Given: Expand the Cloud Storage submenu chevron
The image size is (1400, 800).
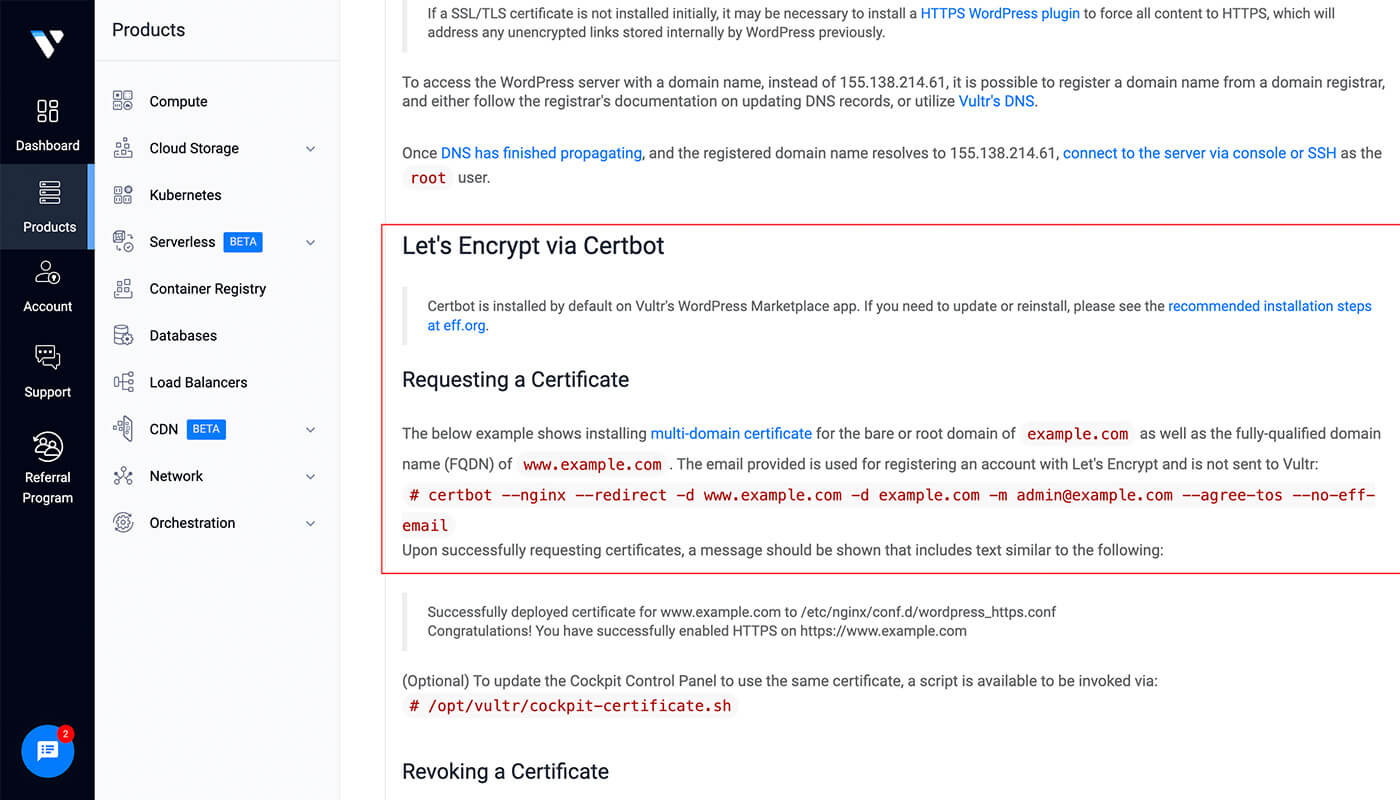Looking at the screenshot, I should tap(310, 149).
